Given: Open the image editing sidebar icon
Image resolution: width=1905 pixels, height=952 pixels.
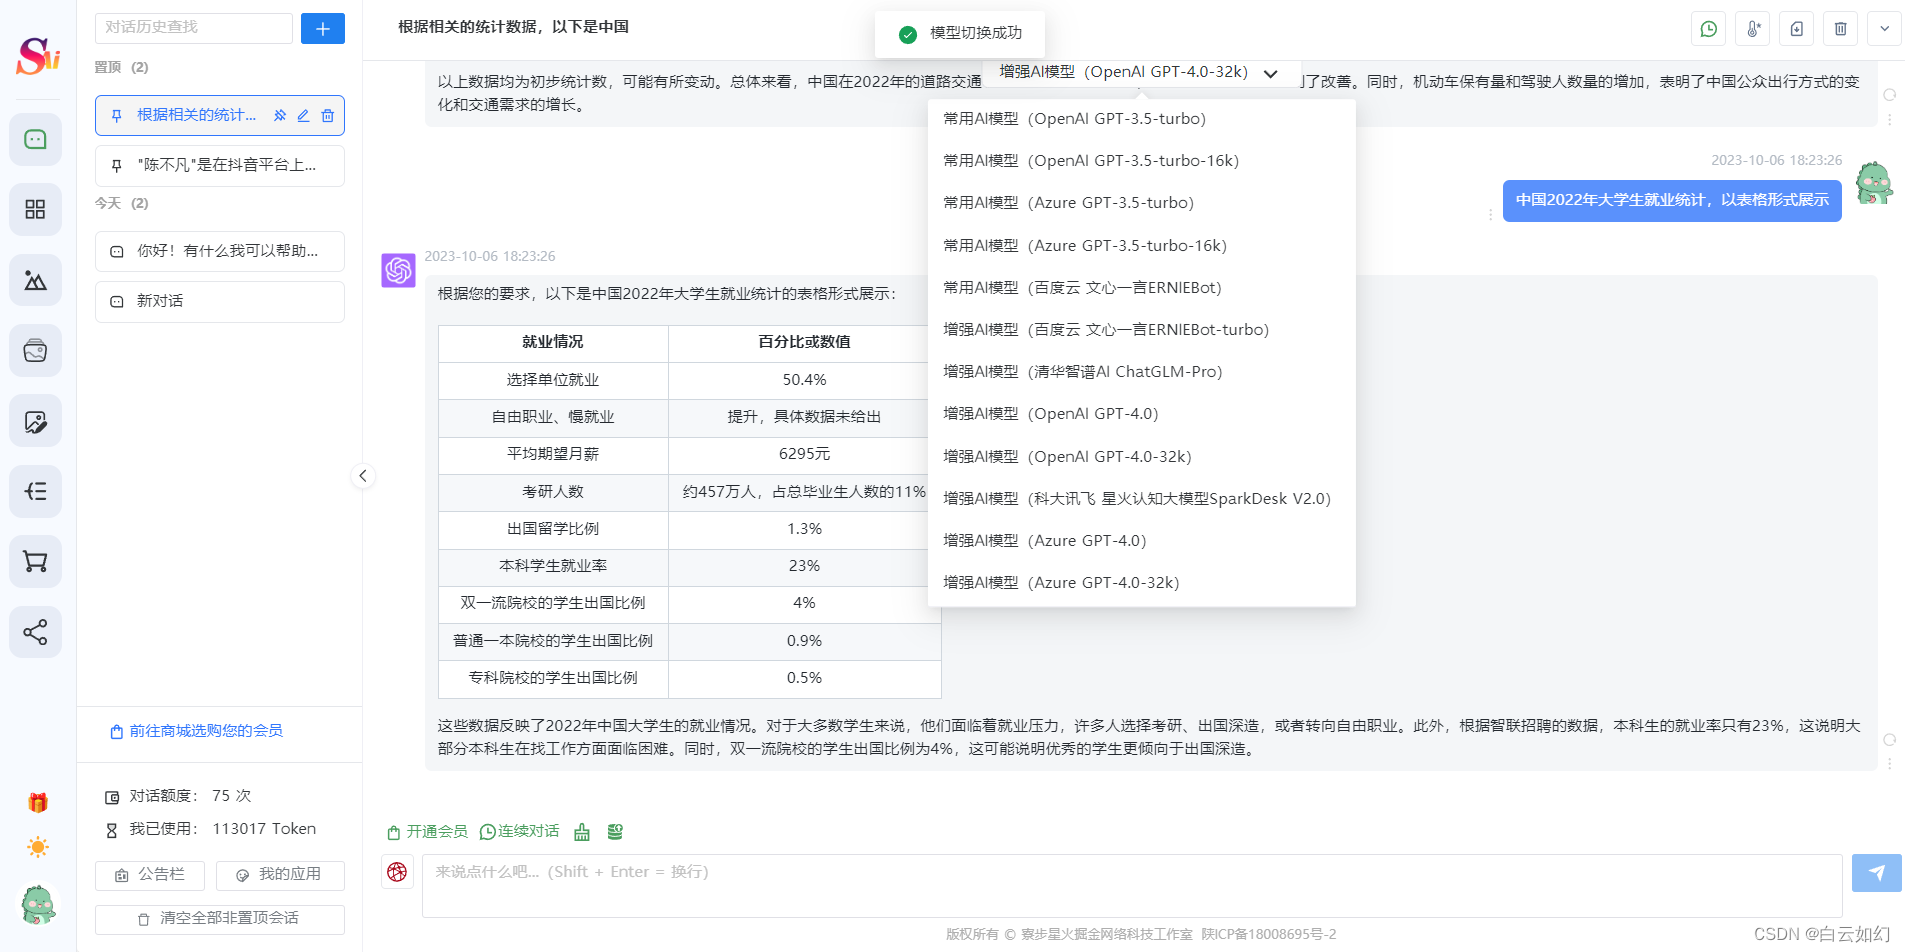Looking at the screenshot, I should [x=35, y=421].
